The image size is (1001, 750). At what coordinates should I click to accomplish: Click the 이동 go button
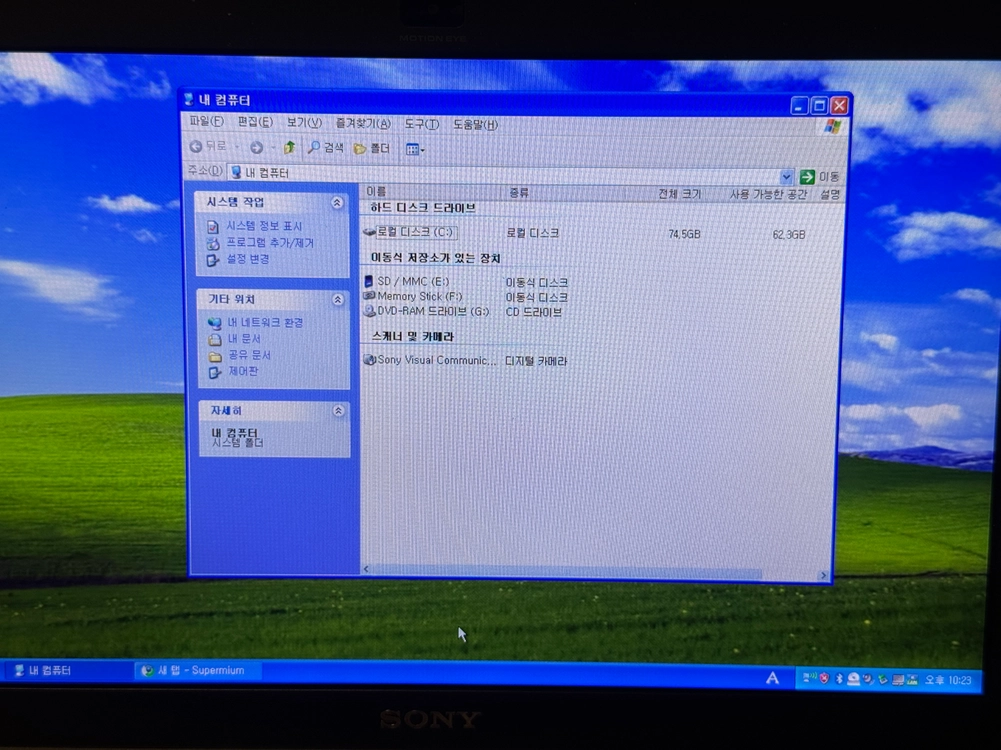tap(819, 177)
